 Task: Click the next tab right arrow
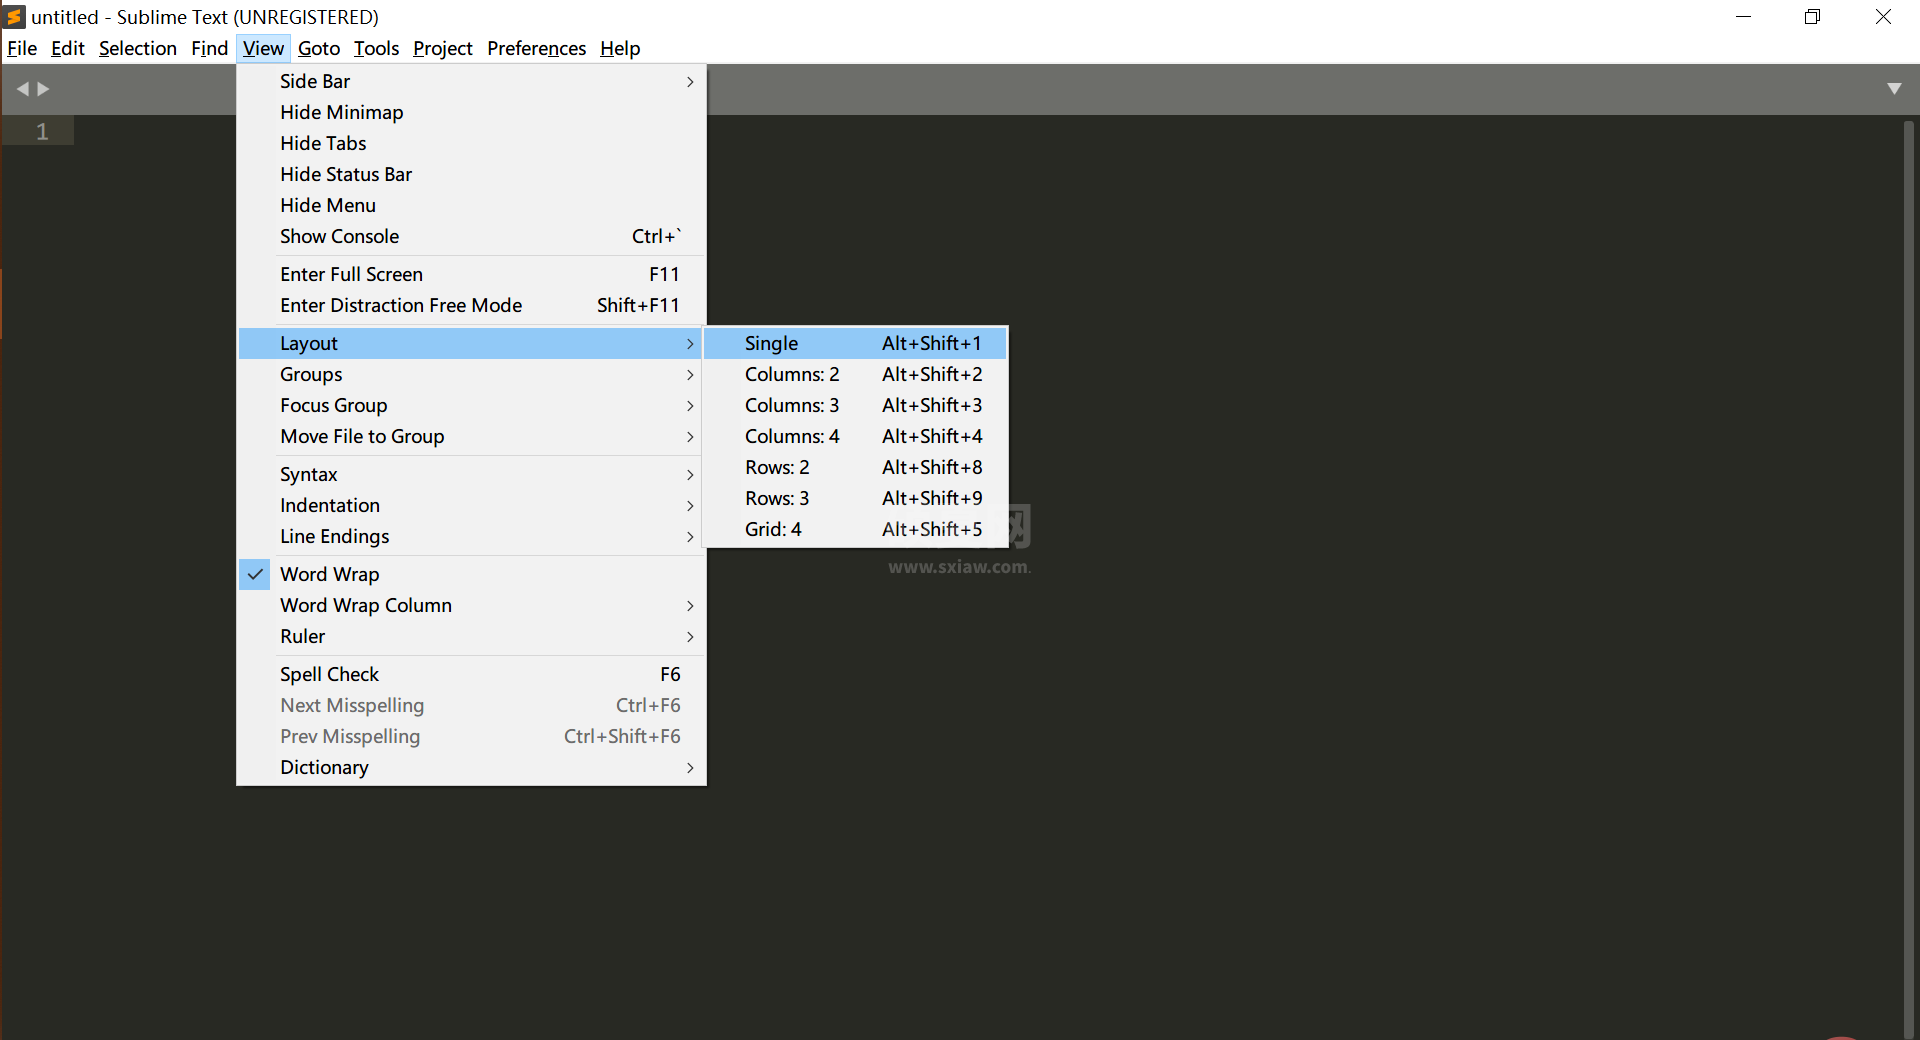43,89
